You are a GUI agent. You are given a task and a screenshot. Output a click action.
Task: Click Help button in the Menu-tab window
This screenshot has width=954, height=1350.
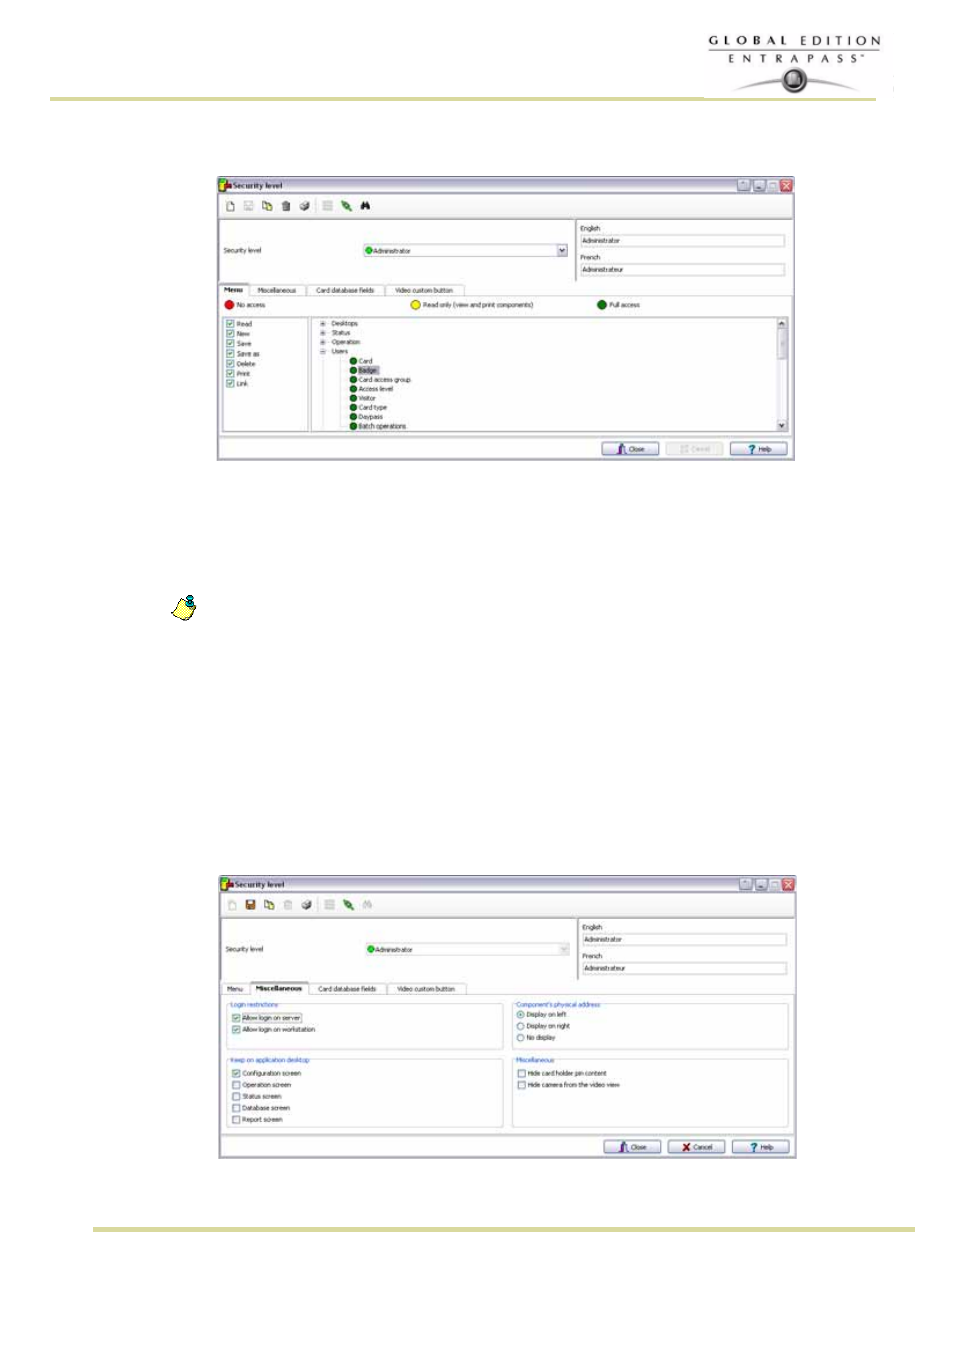click(x=759, y=449)
